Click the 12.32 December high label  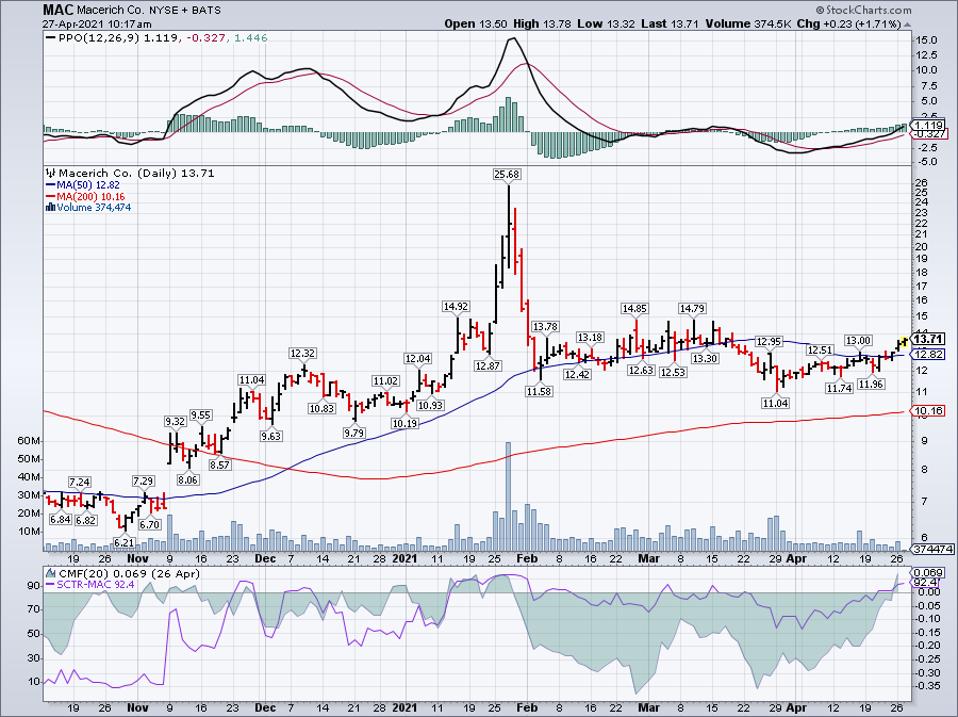302,354
